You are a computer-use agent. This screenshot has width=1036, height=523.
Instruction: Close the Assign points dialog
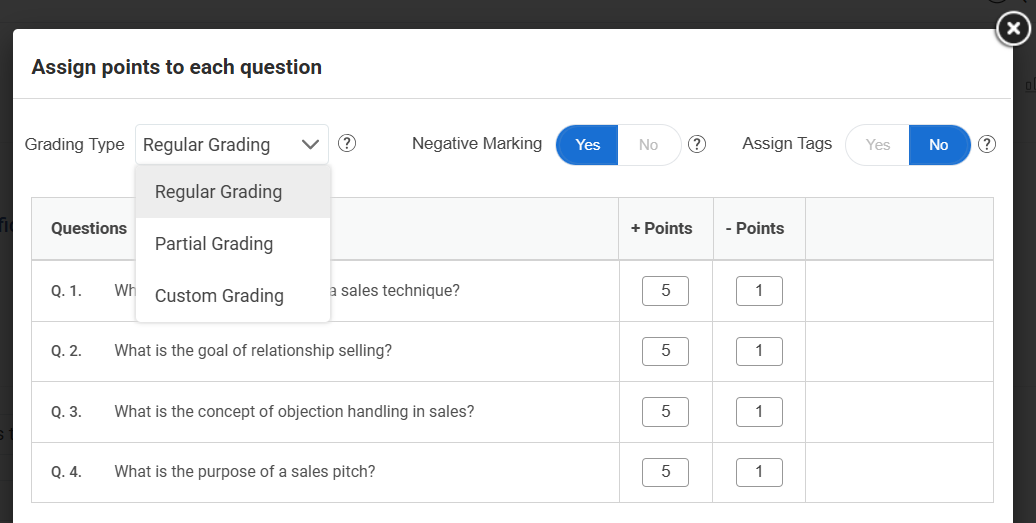1013,30
